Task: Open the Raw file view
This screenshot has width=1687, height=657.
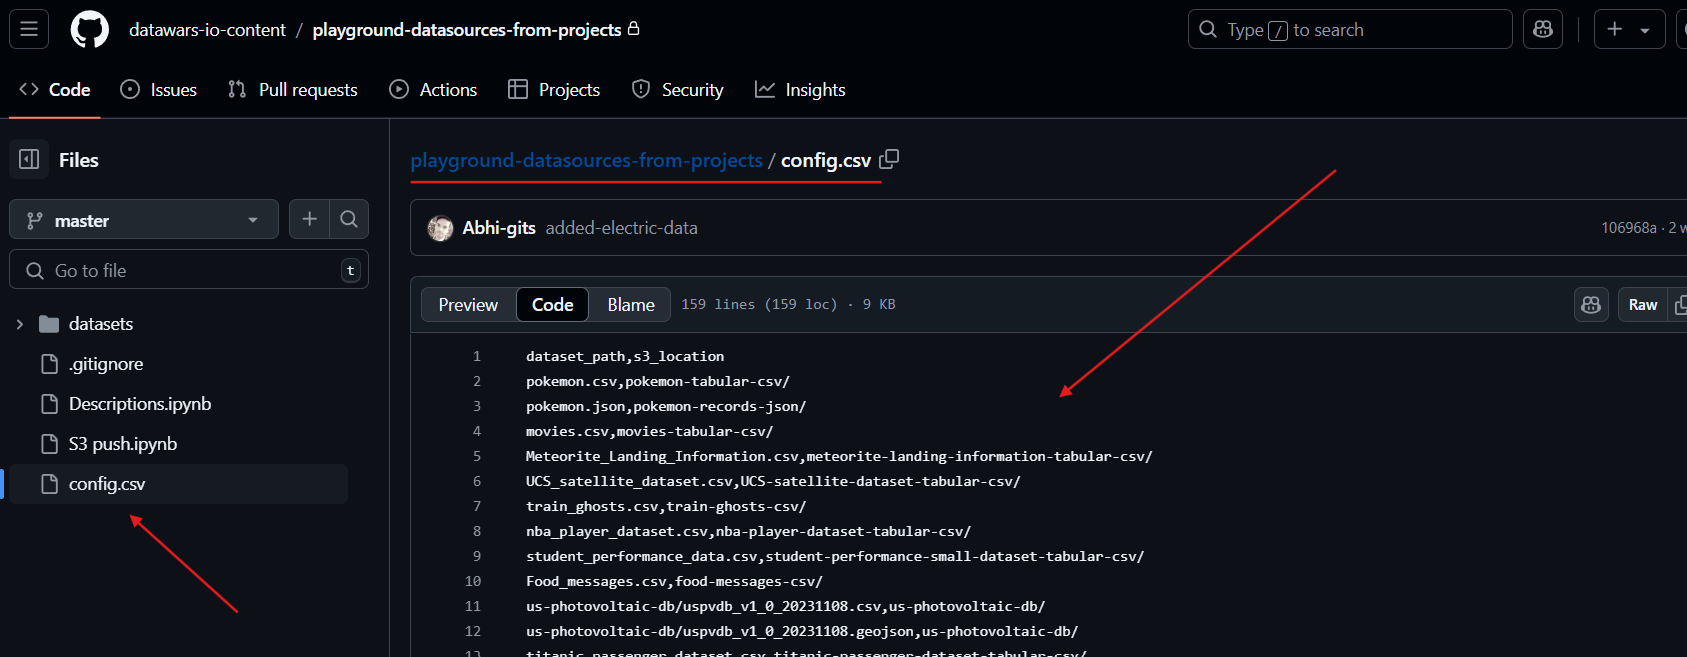Action: click(x=1642, y=305)
